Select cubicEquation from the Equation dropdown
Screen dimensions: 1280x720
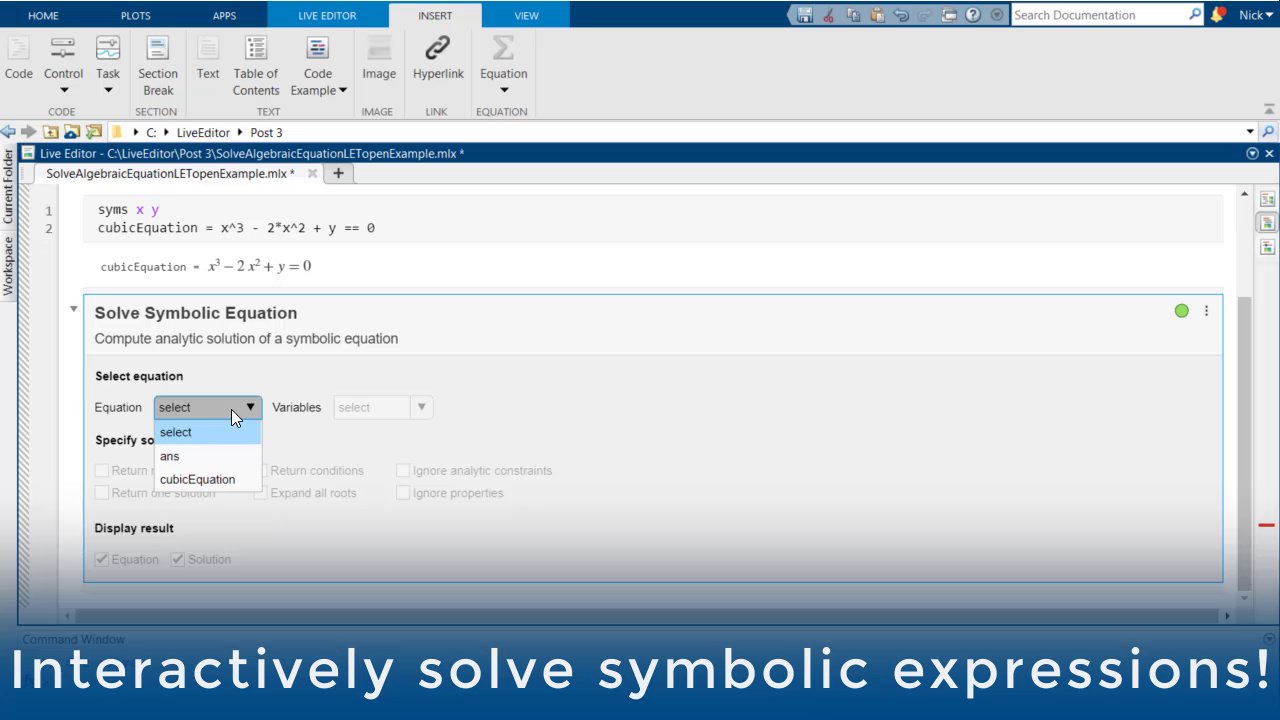(197, 479)
